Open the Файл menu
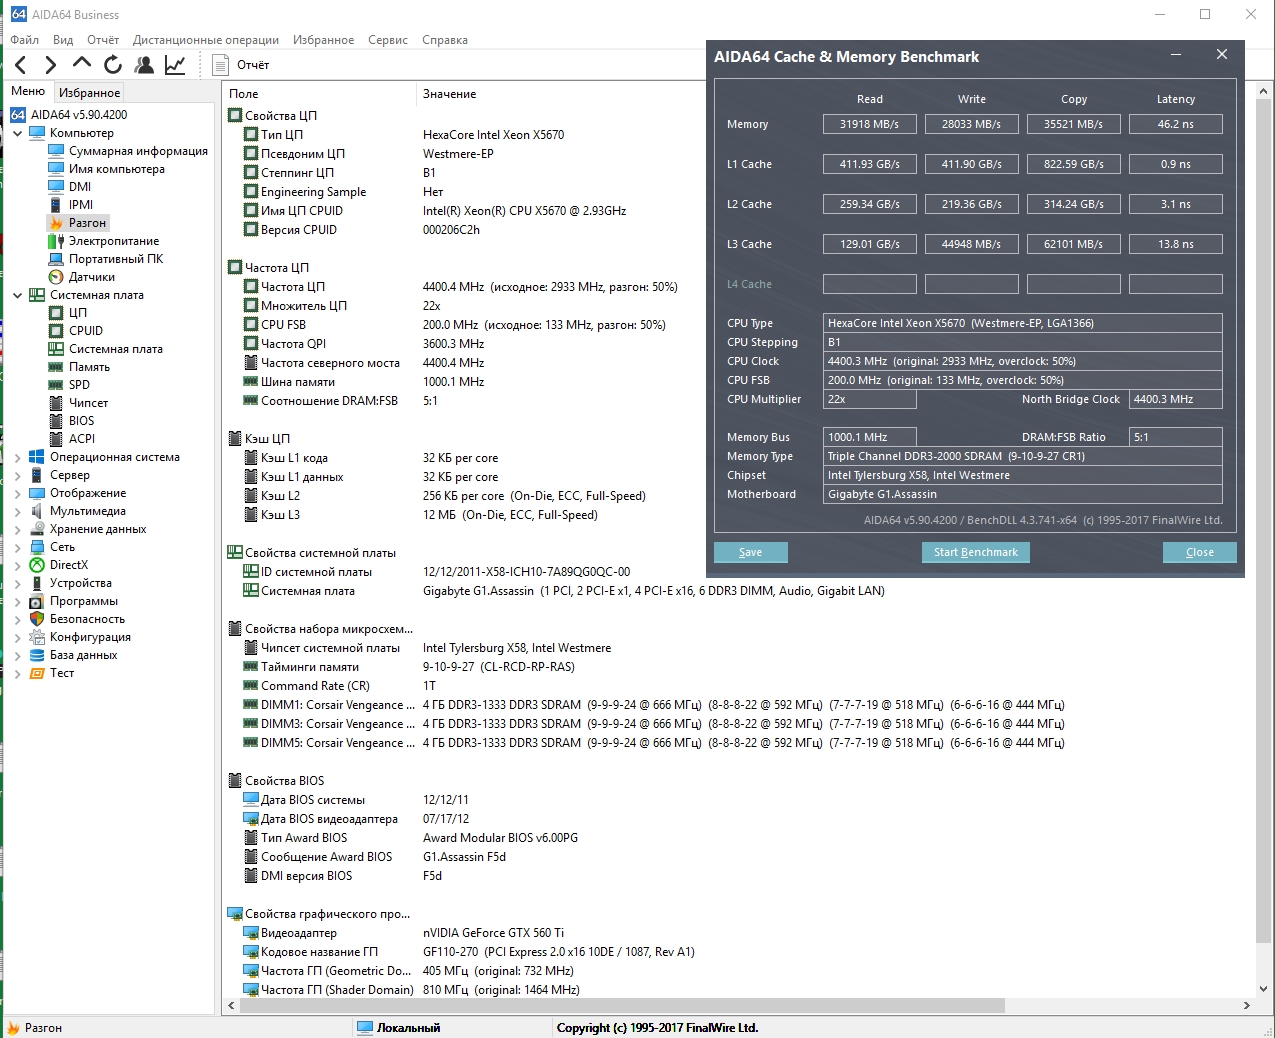1275x1038 pixels. [25, 40]
